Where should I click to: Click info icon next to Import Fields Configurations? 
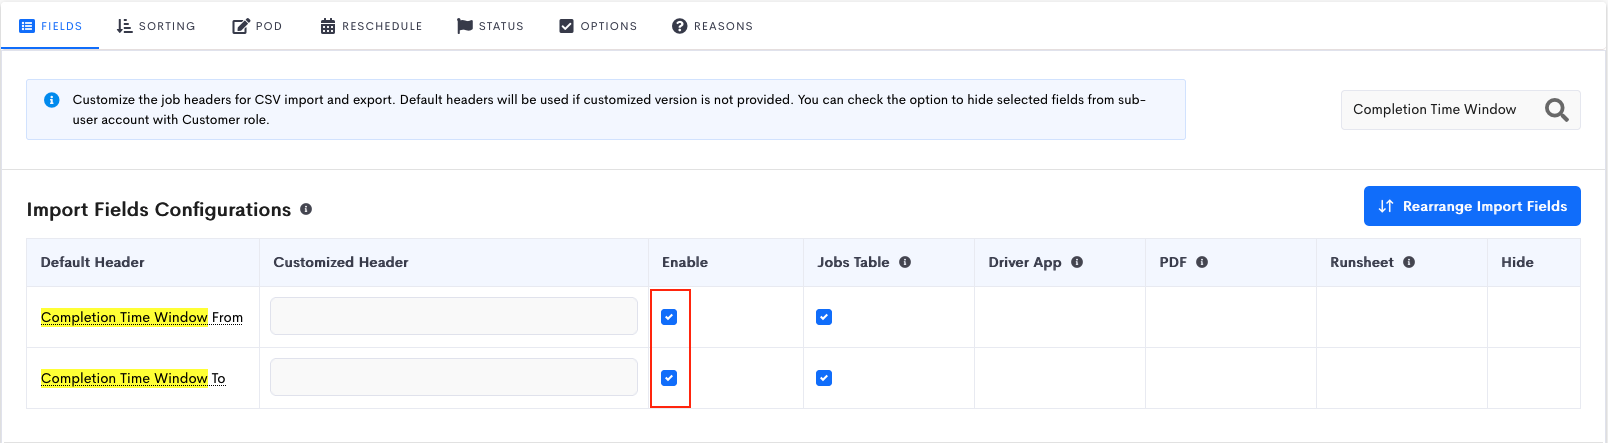pos(306,209)
